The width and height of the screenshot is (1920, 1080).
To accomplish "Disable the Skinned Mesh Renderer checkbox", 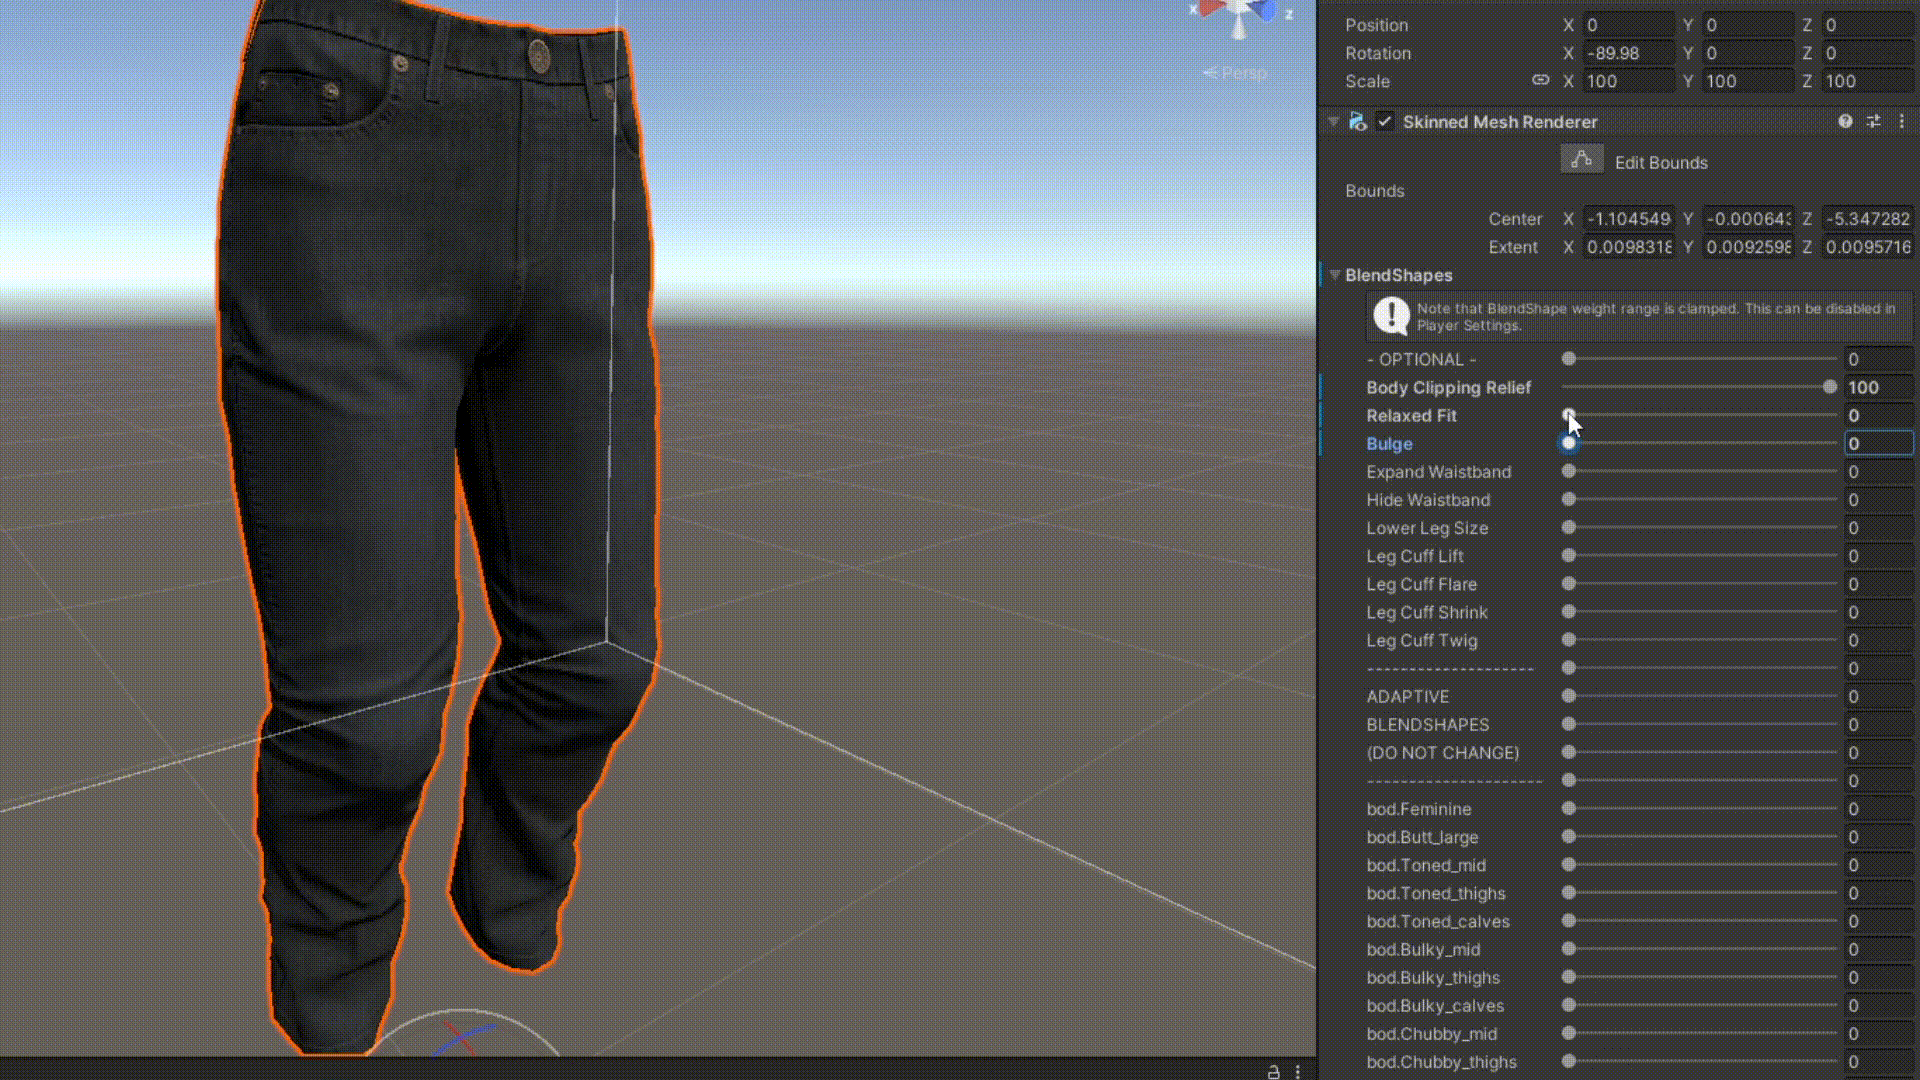I will click(1385, 121).
